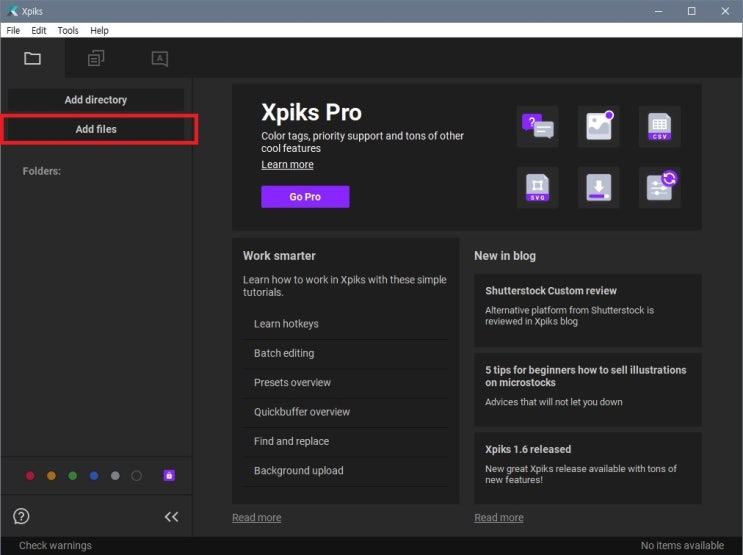Image resolution: width=743 pixels, height=555 pixels.
Task: Select the blue color tag
Action: click(94, 475)
